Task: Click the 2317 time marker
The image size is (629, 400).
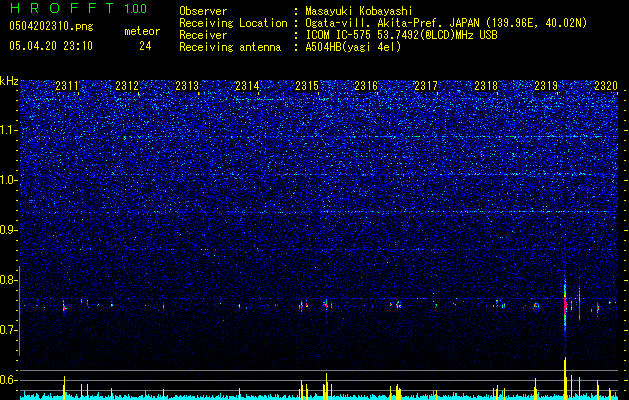Action: [x=426, y=85]
